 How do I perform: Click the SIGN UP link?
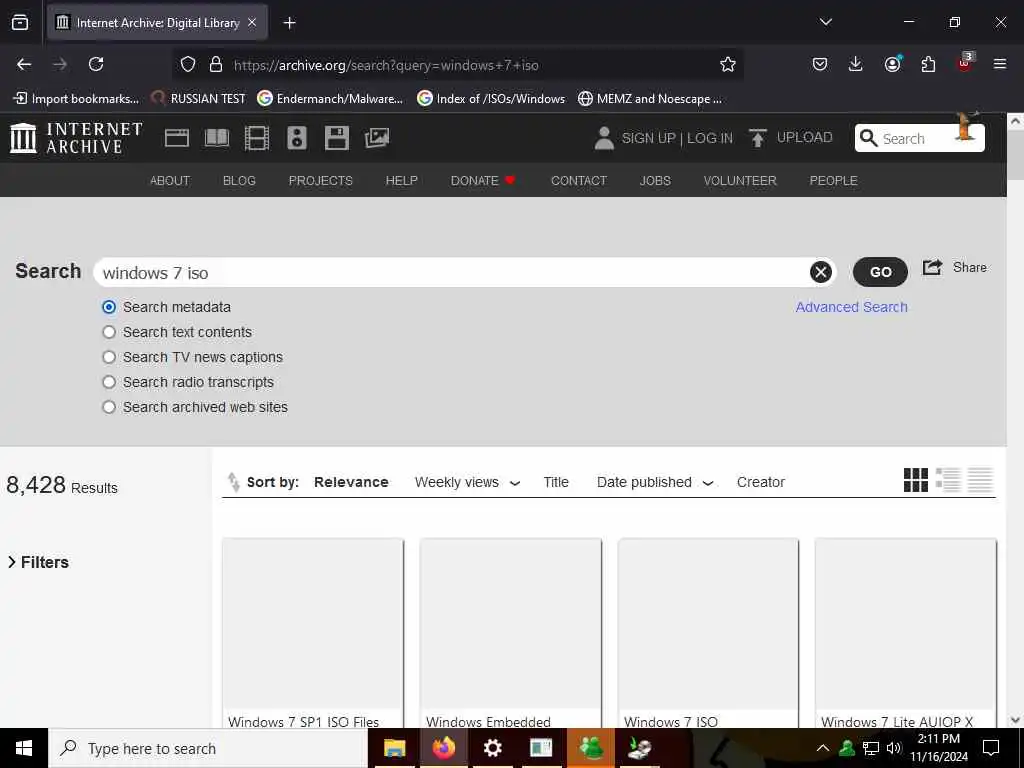click(648, 138)
